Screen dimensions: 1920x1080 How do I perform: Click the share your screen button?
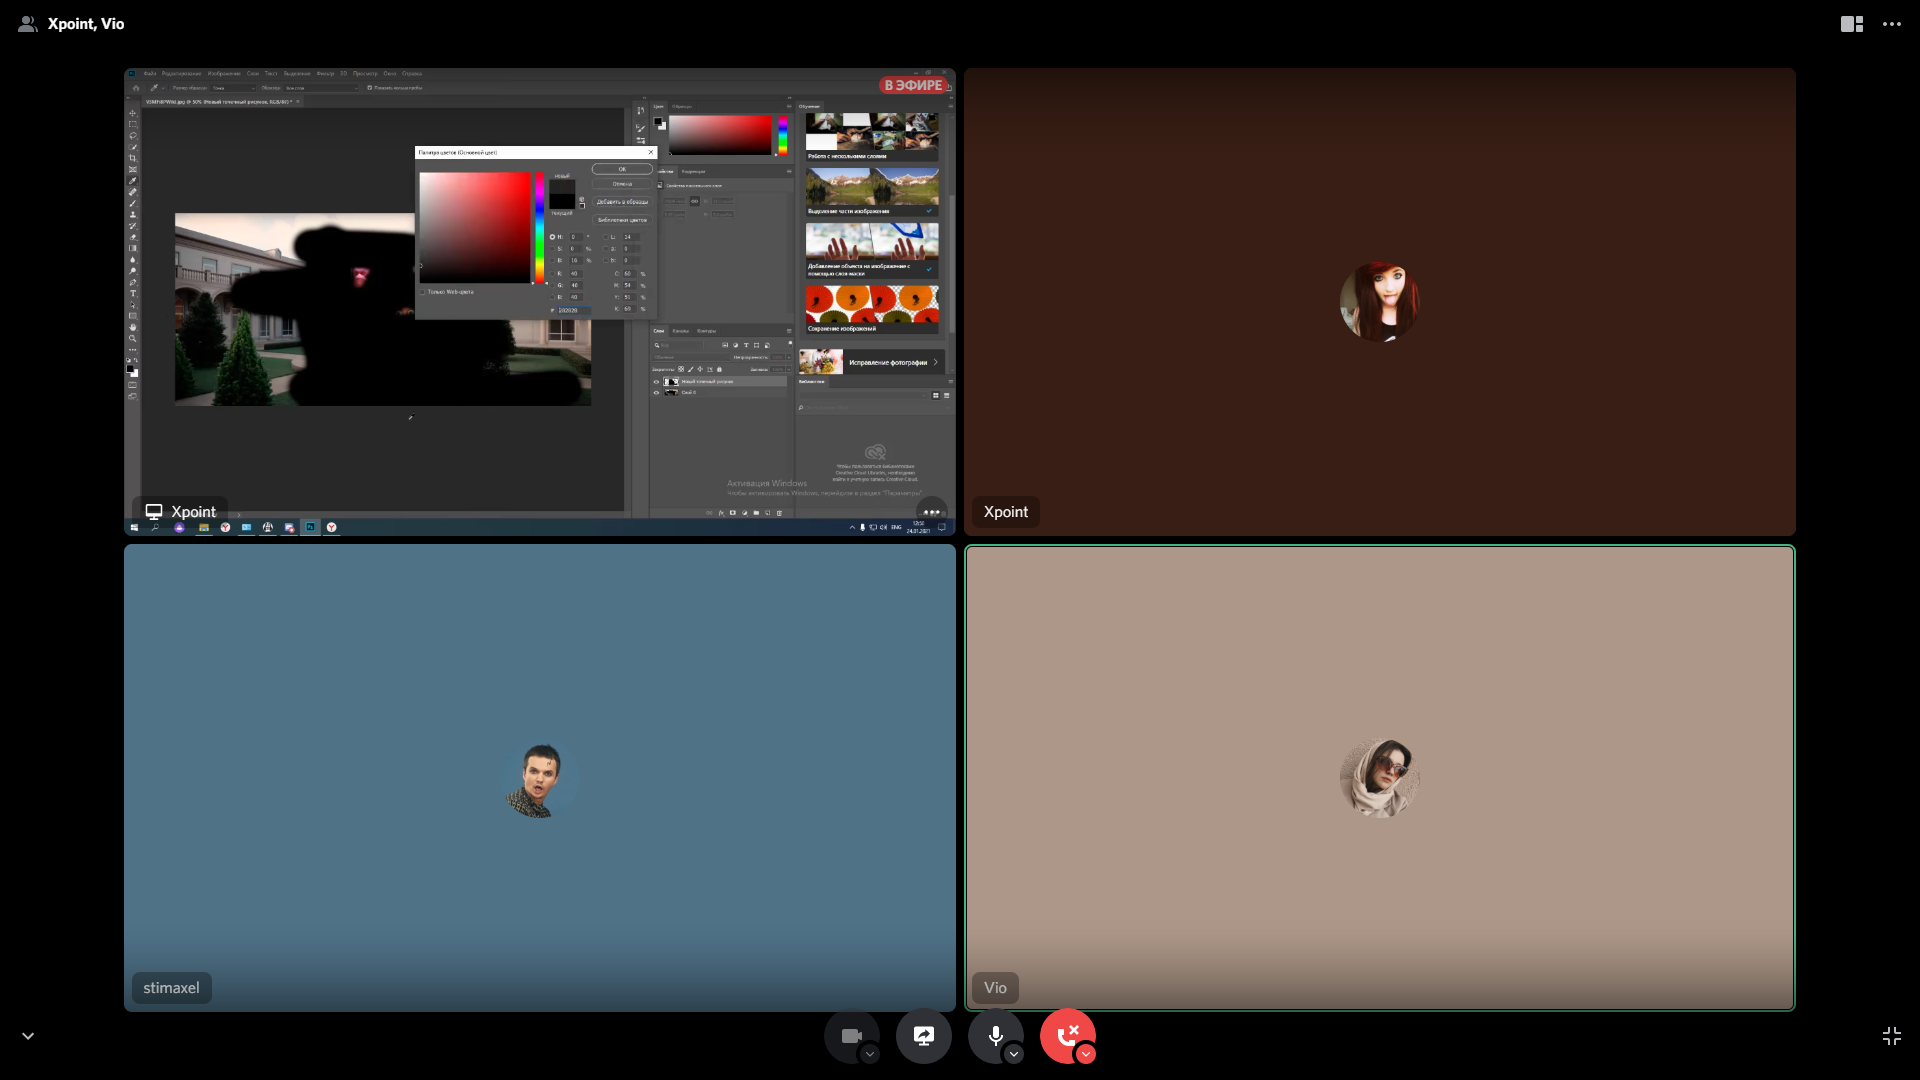coord(923,1036)
